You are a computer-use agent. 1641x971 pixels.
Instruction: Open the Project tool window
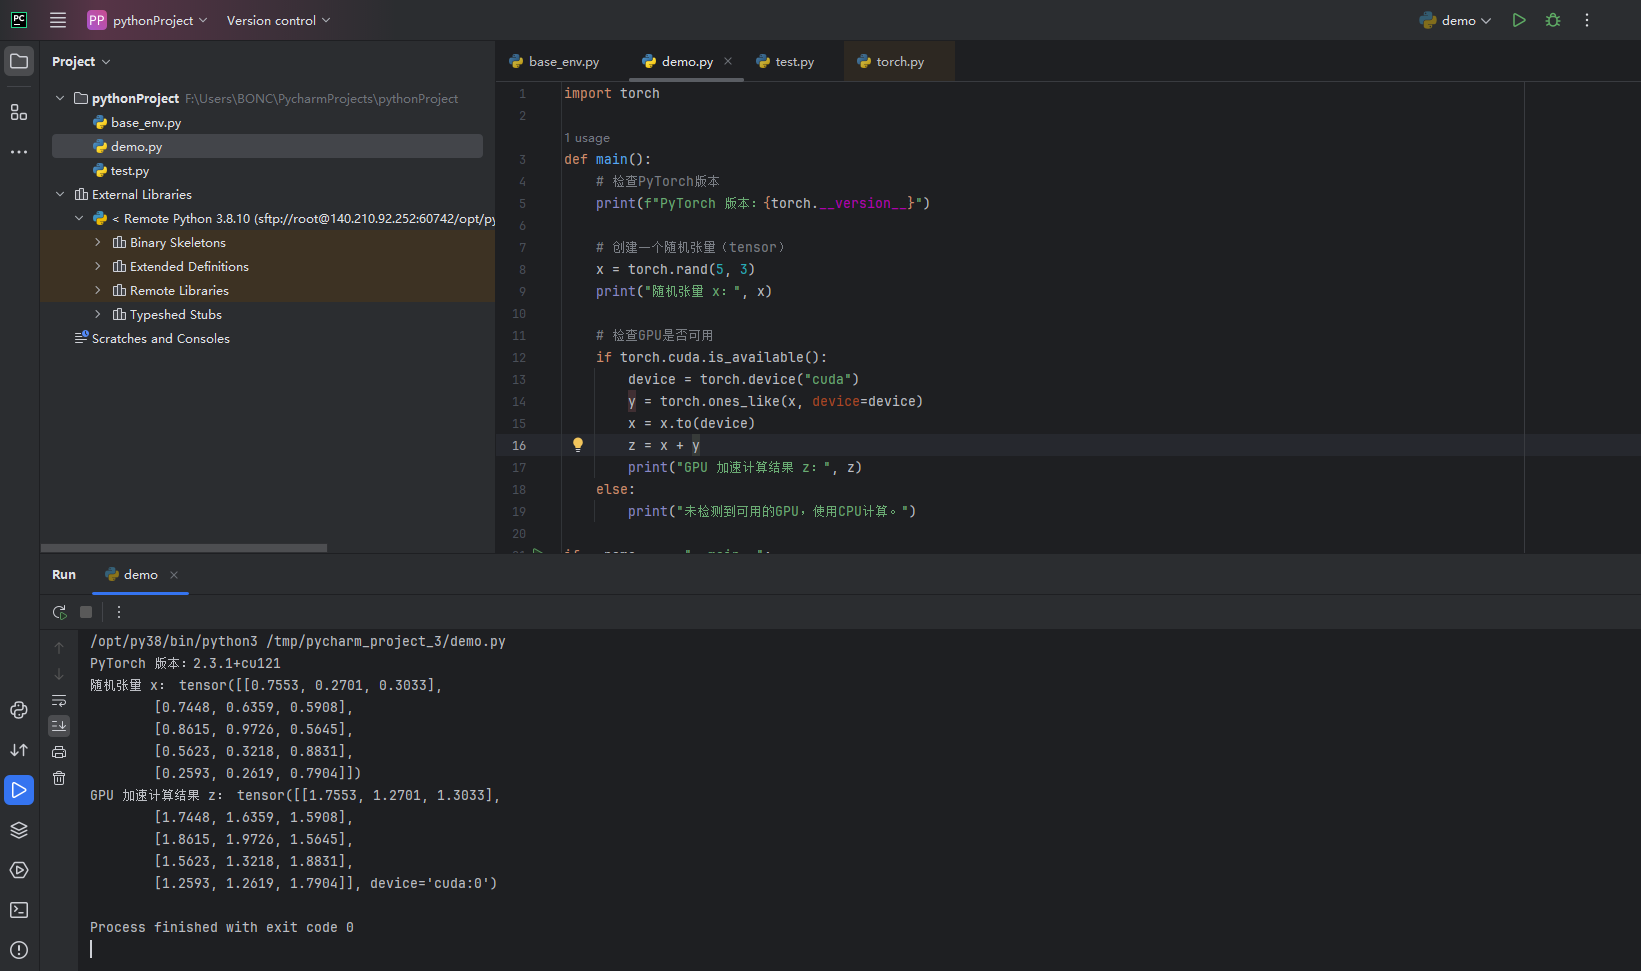pyautogui.click(x=19, y=61)
